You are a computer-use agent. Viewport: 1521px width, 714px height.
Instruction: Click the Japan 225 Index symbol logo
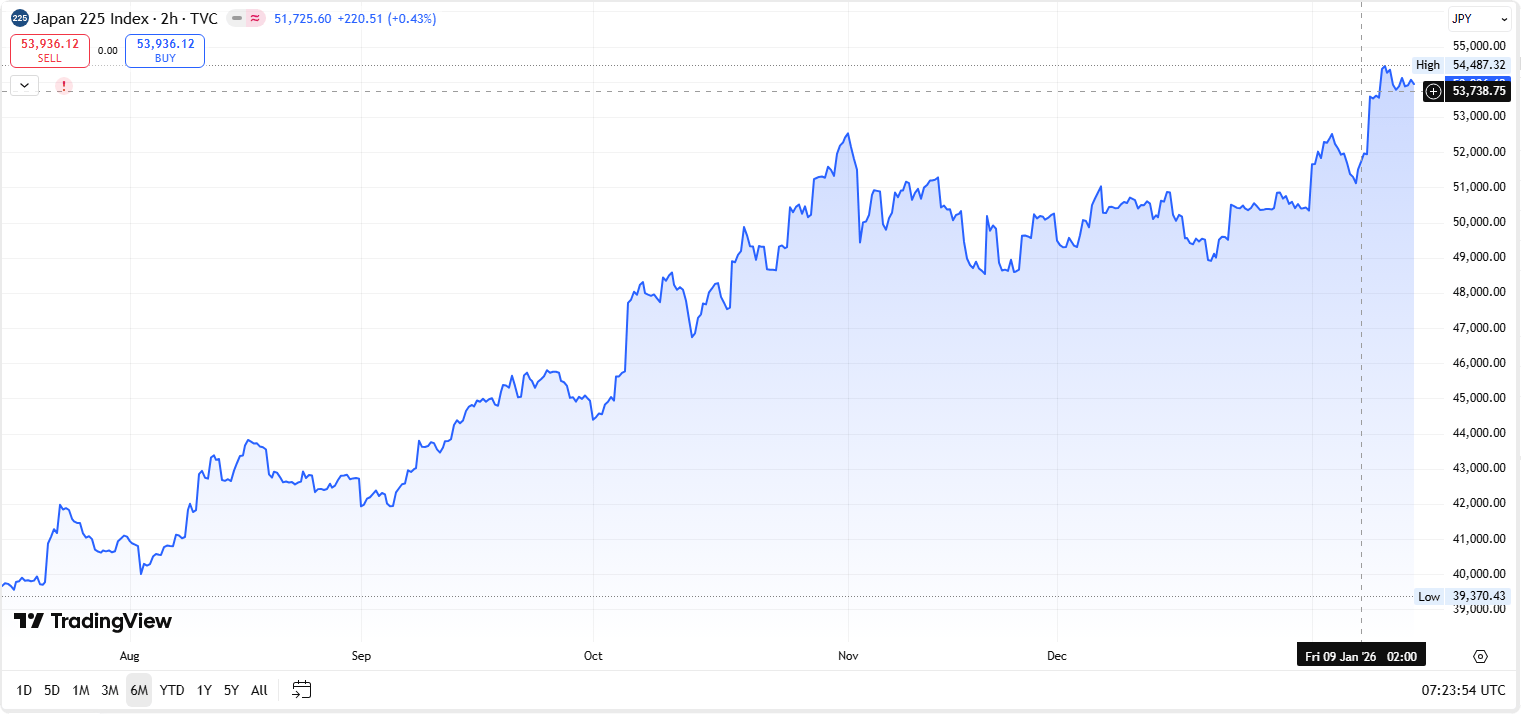(20, 18)
